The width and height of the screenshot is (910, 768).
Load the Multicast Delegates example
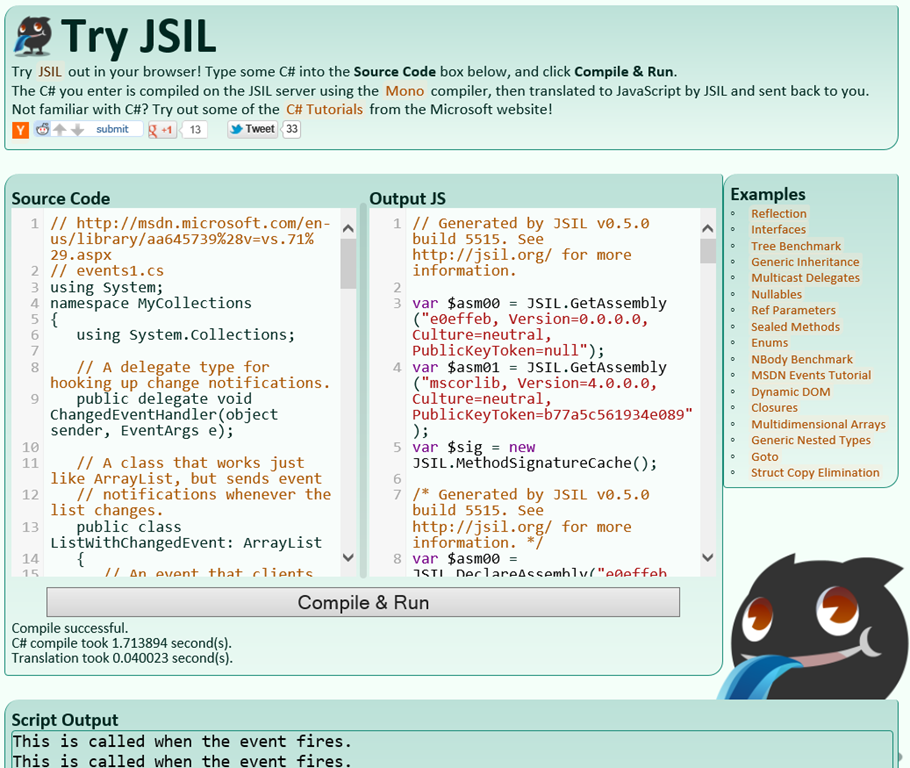point(806,277)
